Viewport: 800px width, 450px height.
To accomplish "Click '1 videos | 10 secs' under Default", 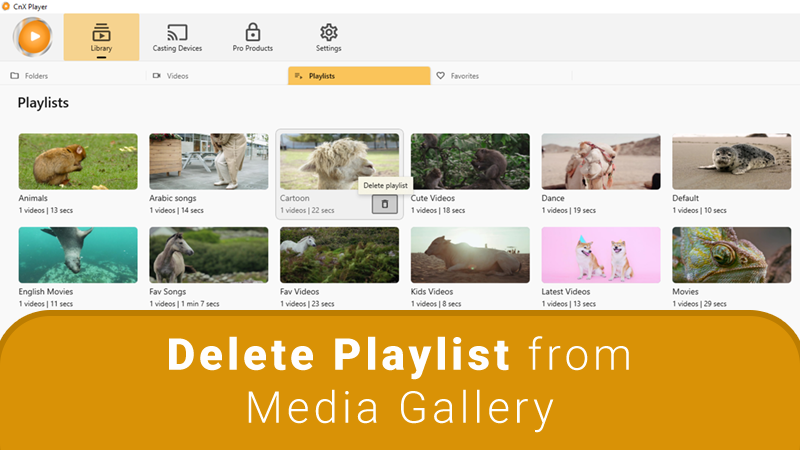I will [x=699, y=210].
